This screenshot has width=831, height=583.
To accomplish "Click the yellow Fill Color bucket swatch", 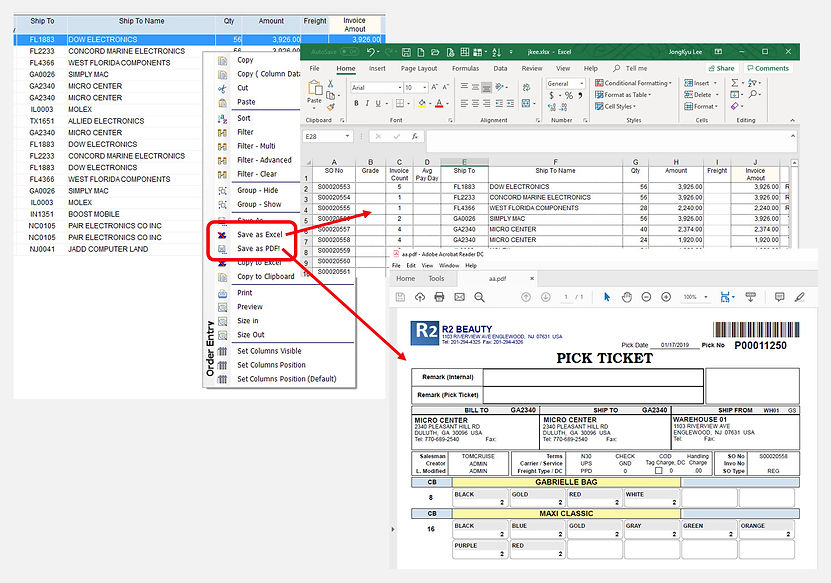I will coord(422,103).
